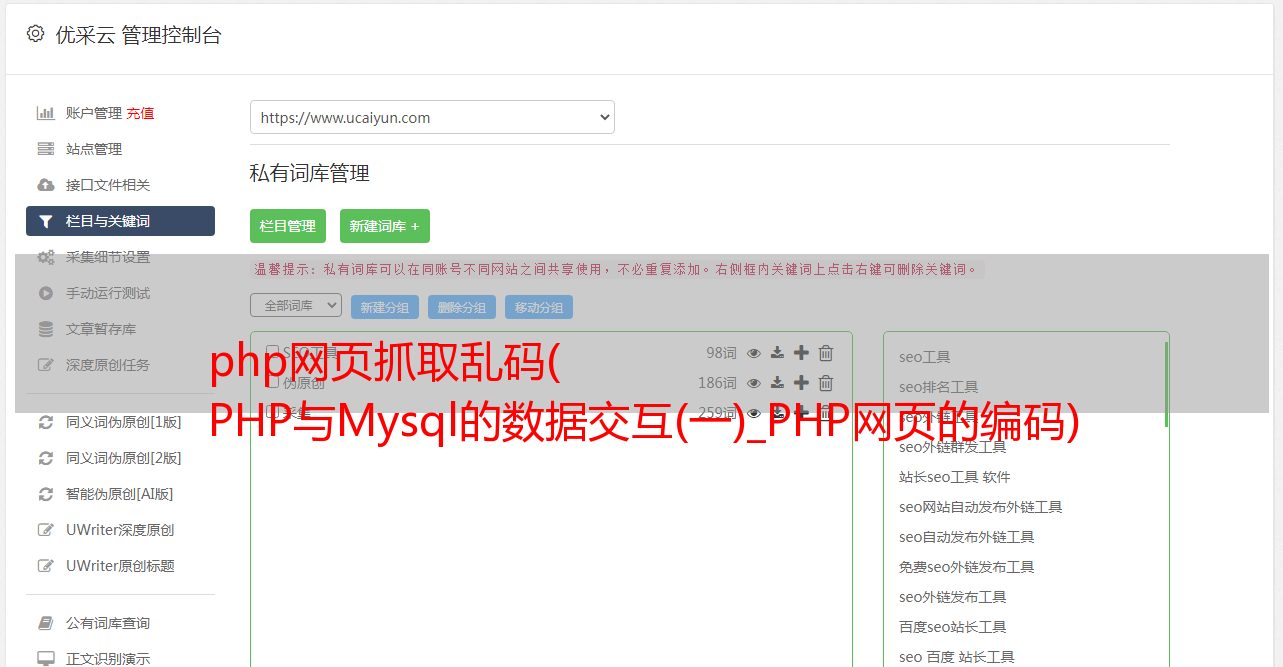Click the 98词 count label

pyautogui.click(x=721, y=353)
